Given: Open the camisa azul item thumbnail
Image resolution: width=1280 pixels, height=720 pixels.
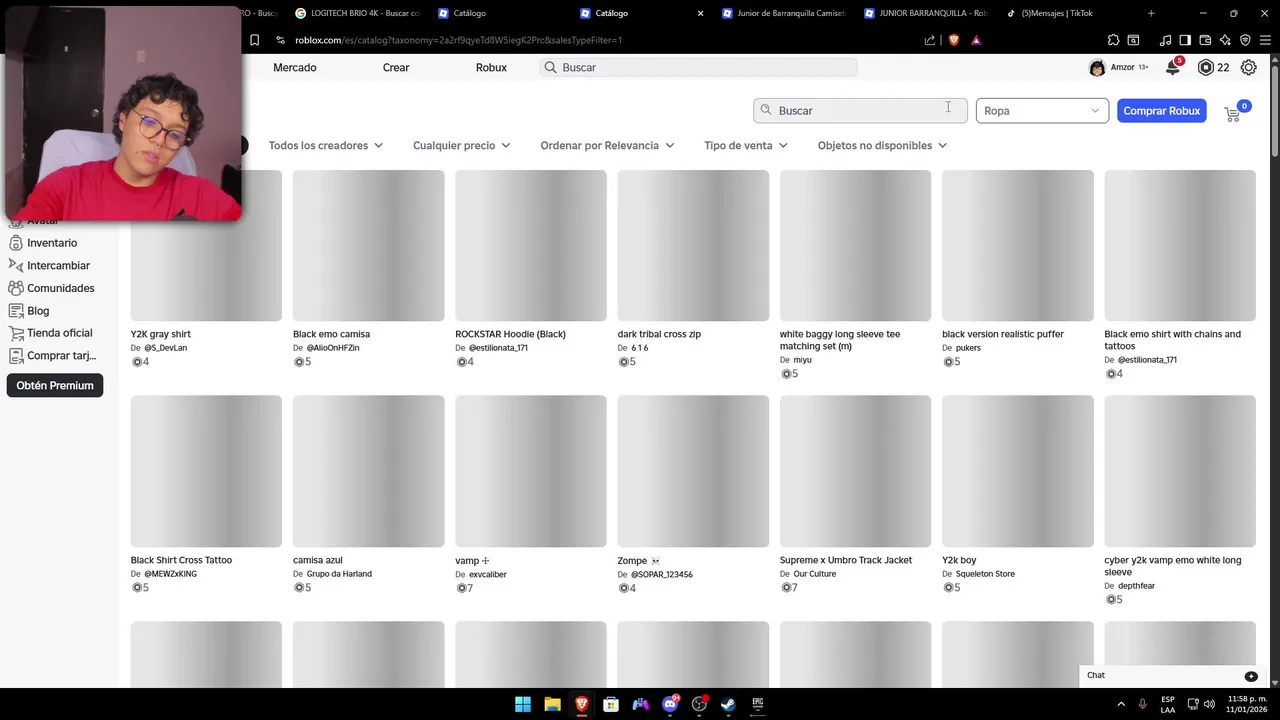Looking at the screenshot, I should click(x=368, y=471).
